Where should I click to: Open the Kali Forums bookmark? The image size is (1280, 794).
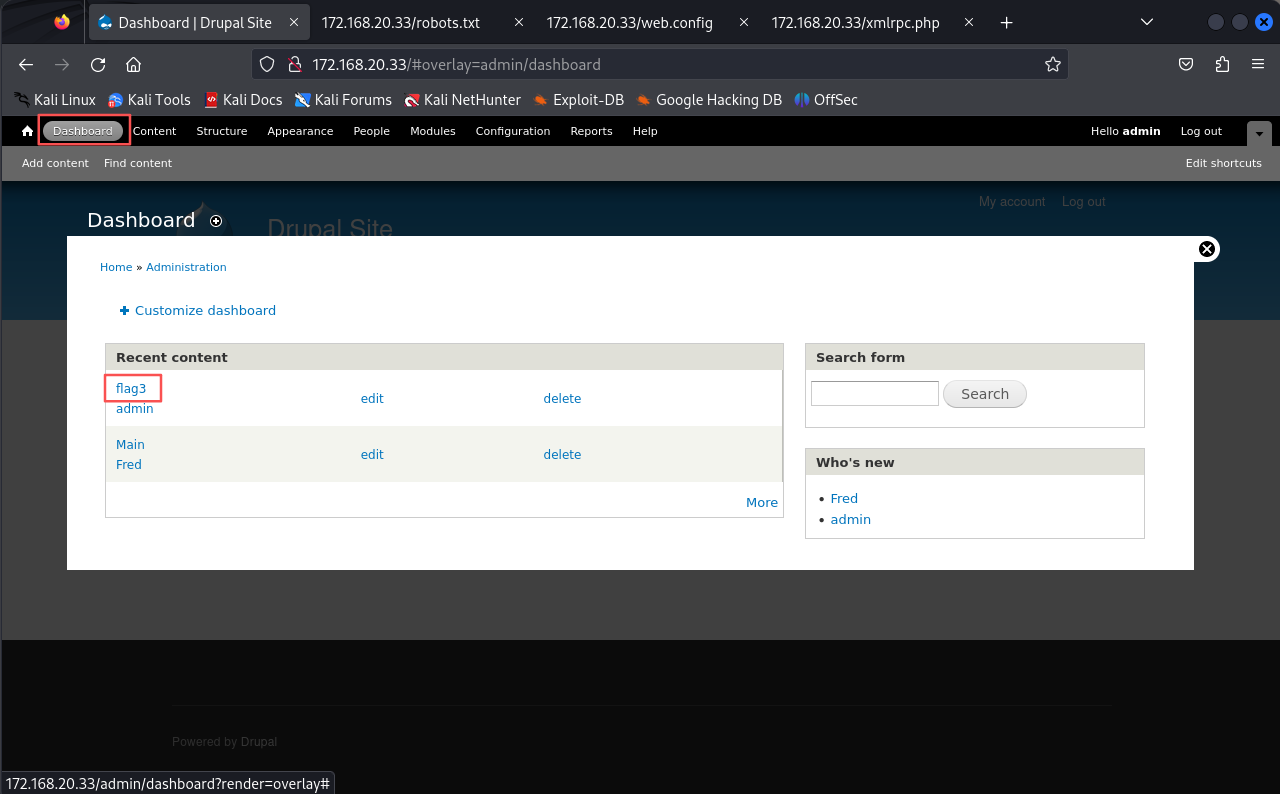point(343,100)
